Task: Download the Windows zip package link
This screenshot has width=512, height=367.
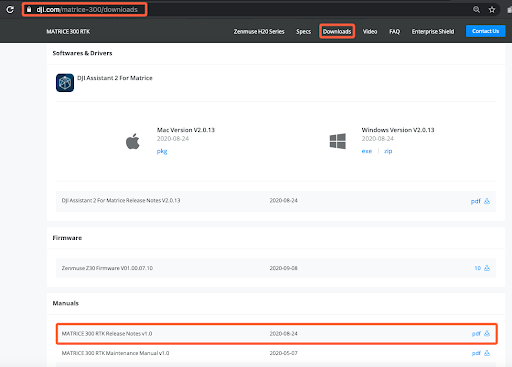Action: point(388,151)
